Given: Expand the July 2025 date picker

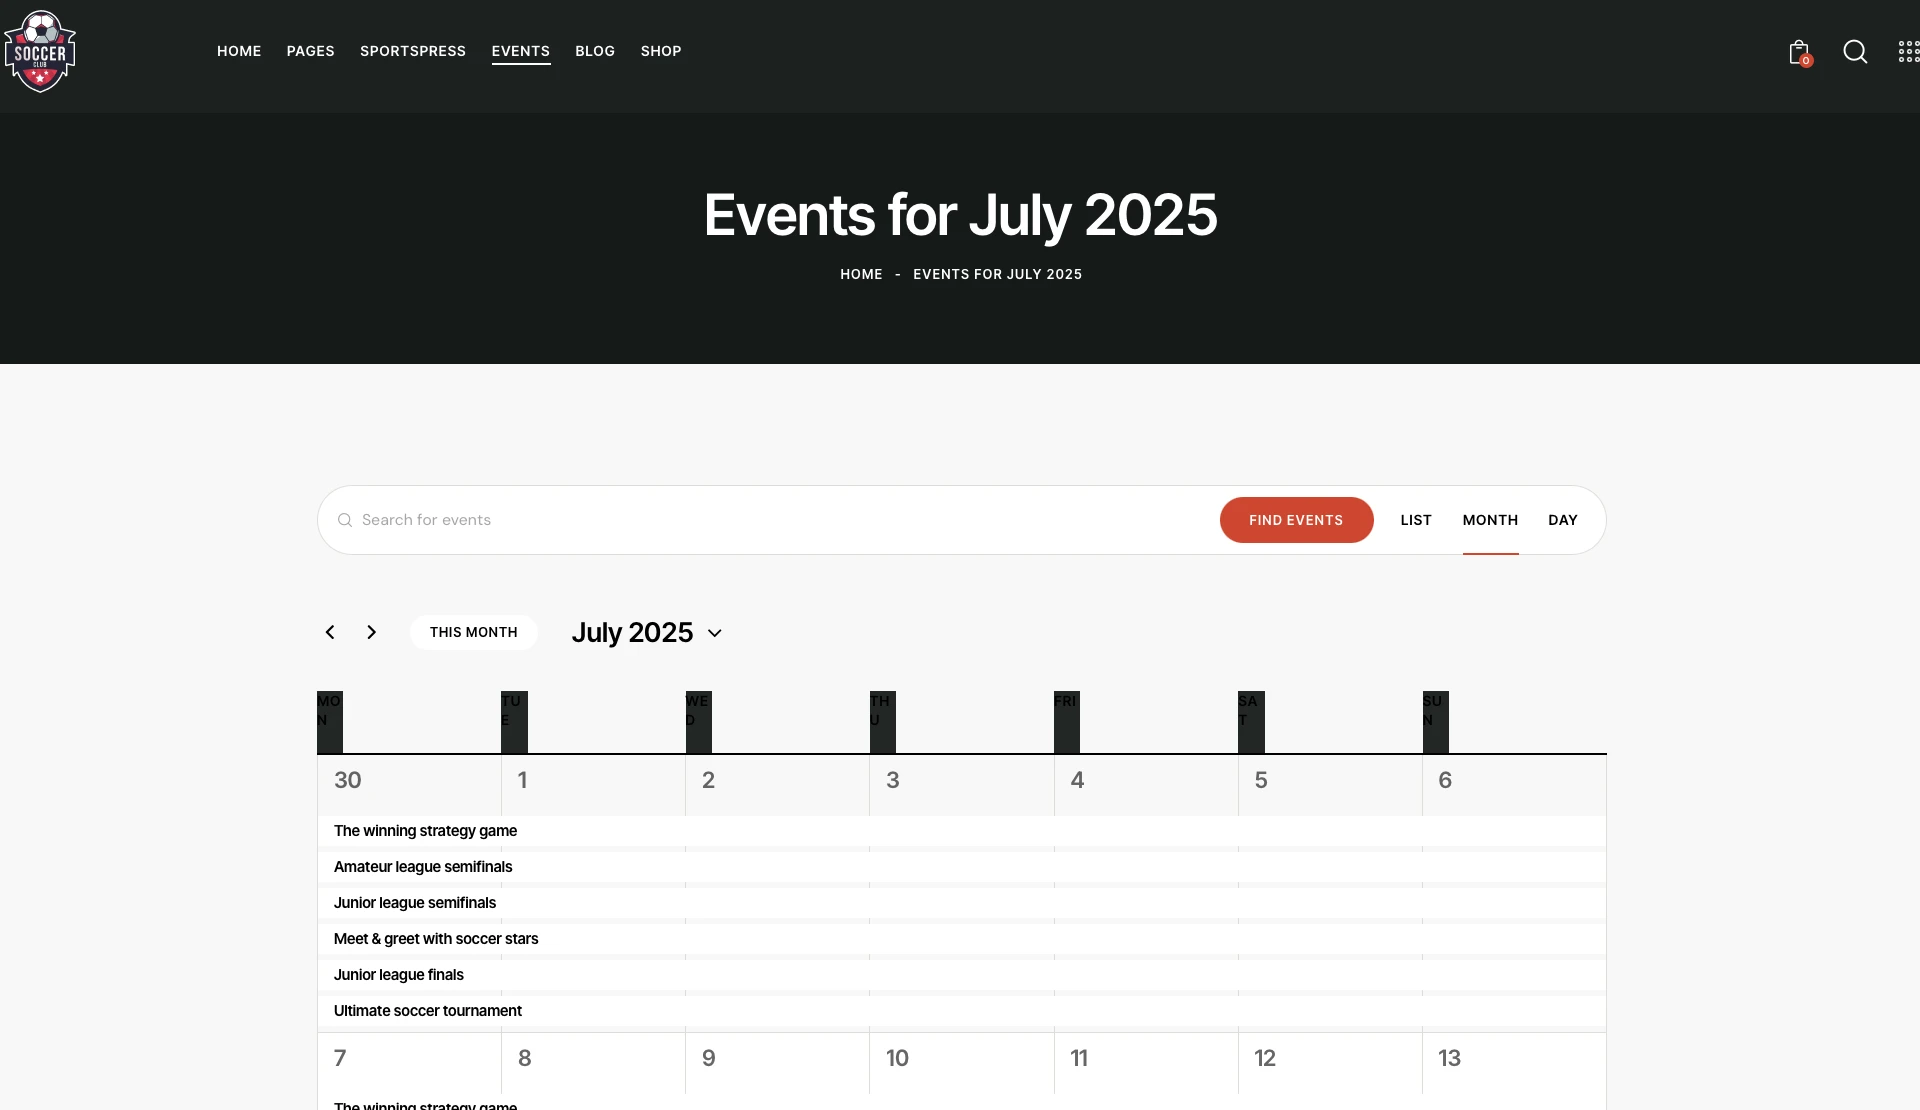Looking at the screenshot, I should coord(646,633).
